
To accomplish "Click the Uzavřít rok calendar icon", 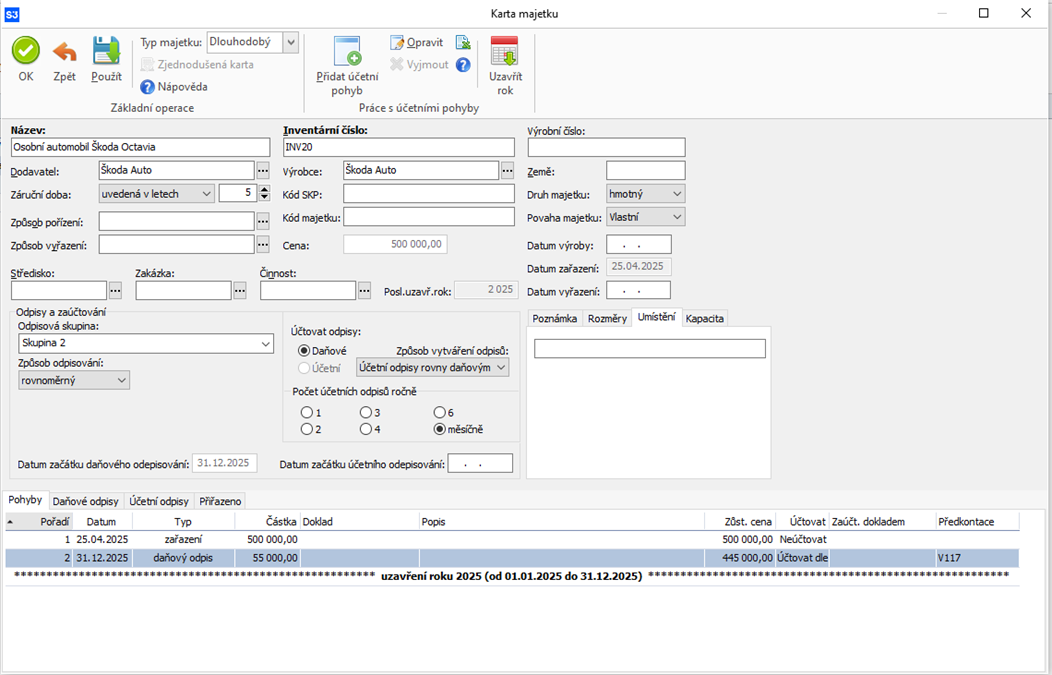I will tap(505, 52).
